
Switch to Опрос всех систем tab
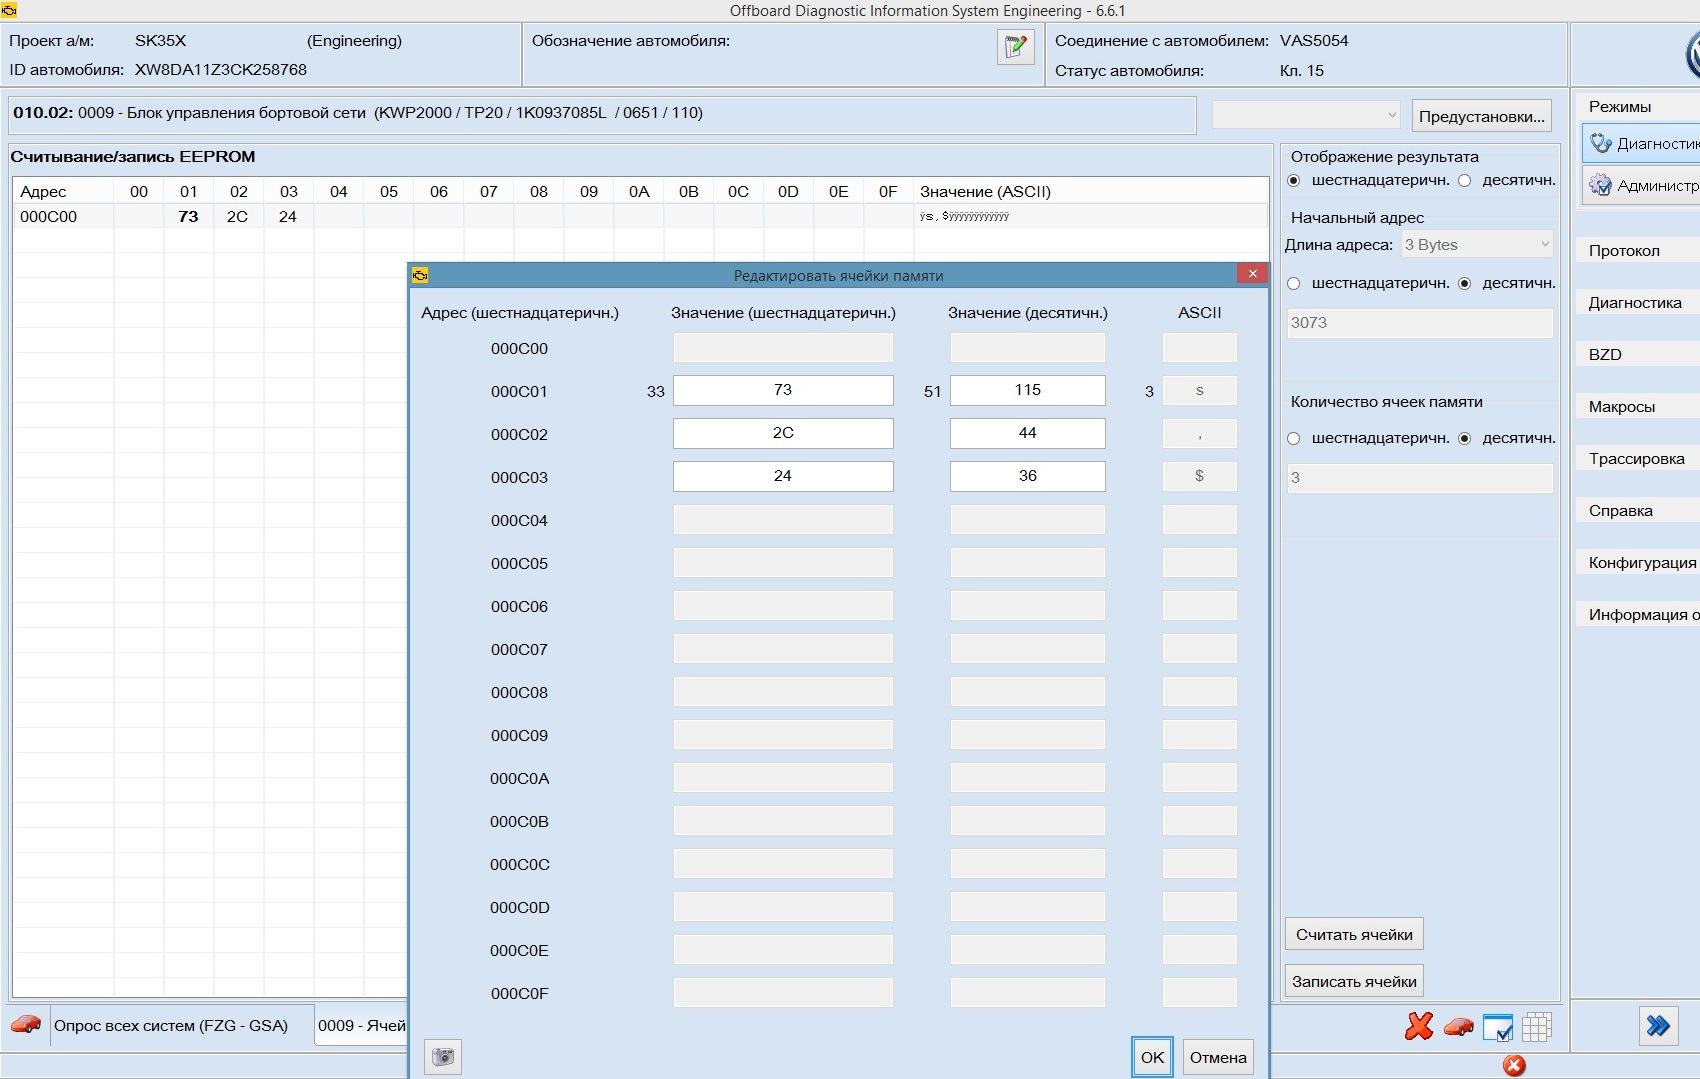point(170,1026)
